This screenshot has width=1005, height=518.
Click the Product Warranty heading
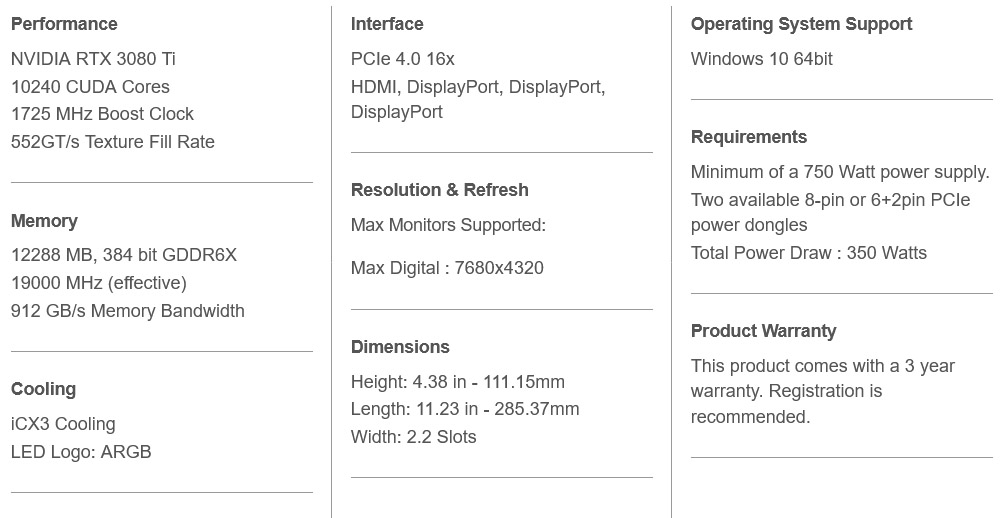[x=763, y=331]
